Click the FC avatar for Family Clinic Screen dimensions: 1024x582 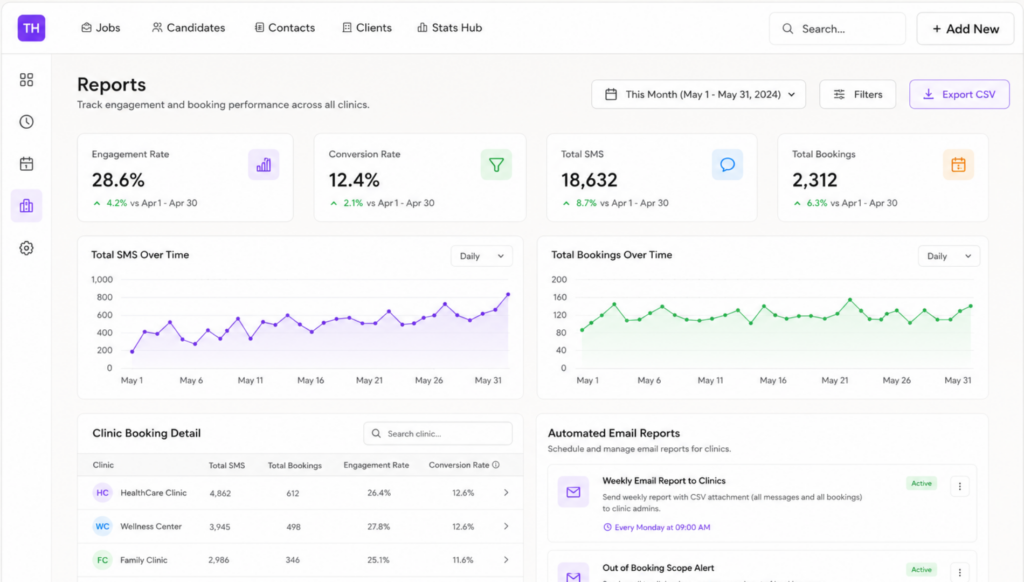pos(103,560)
